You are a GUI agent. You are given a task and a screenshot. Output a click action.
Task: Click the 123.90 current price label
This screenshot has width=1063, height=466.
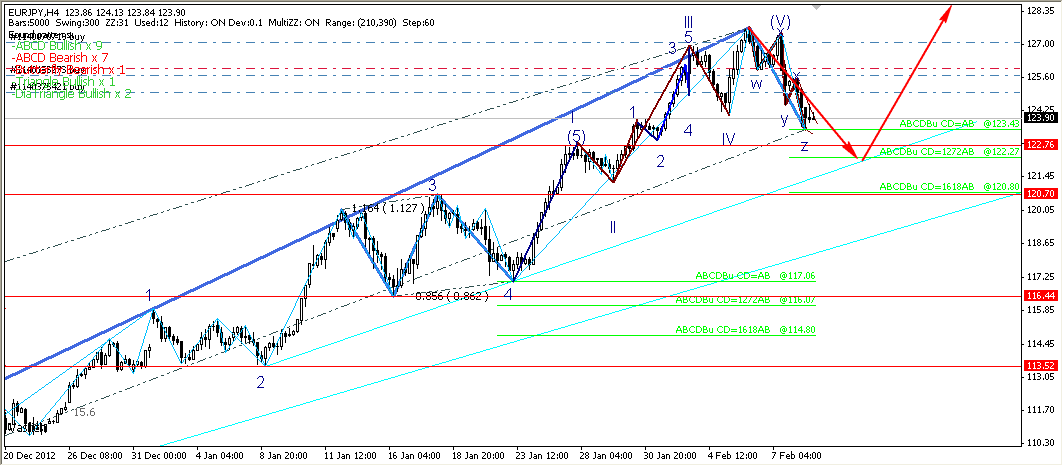1040,118
